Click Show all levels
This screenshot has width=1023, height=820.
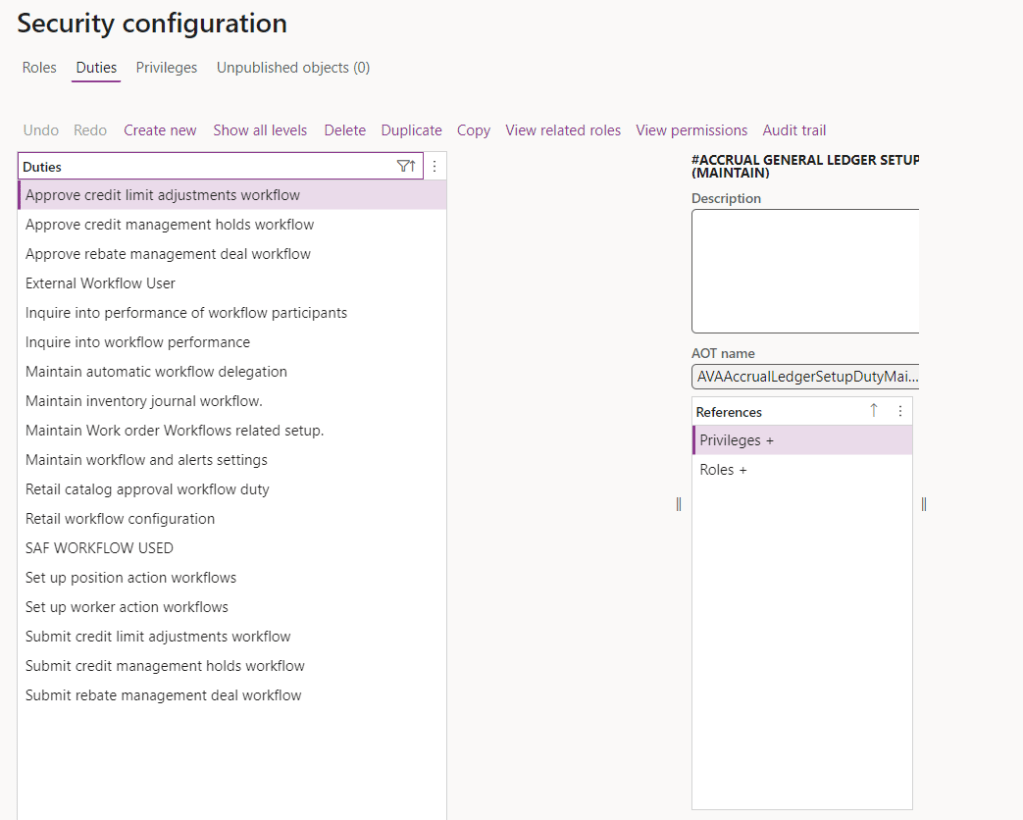(260, 130)
